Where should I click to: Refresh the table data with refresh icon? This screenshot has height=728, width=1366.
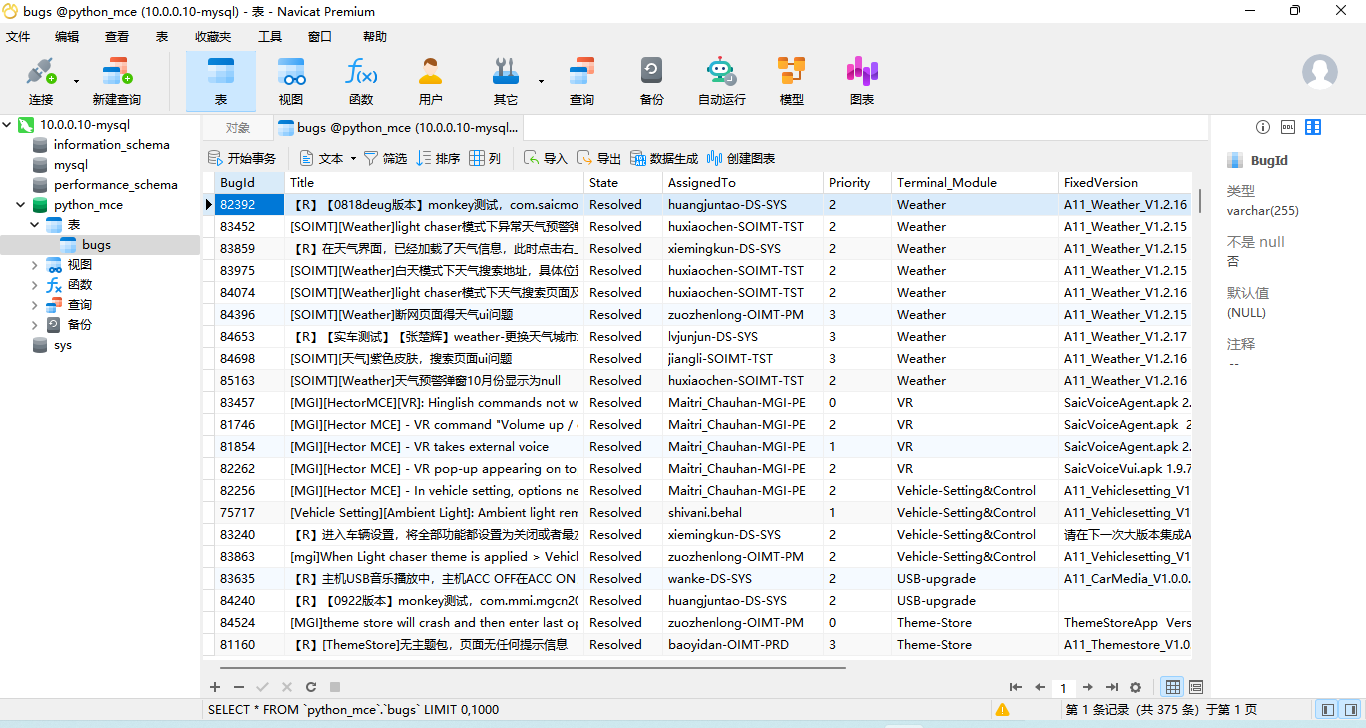click(310, 687)
